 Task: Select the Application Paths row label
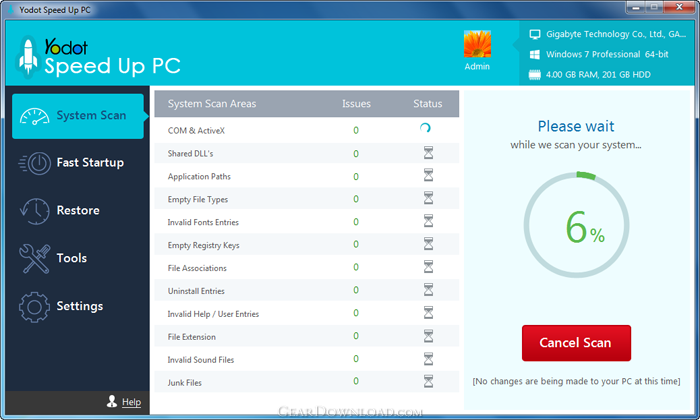199,177
